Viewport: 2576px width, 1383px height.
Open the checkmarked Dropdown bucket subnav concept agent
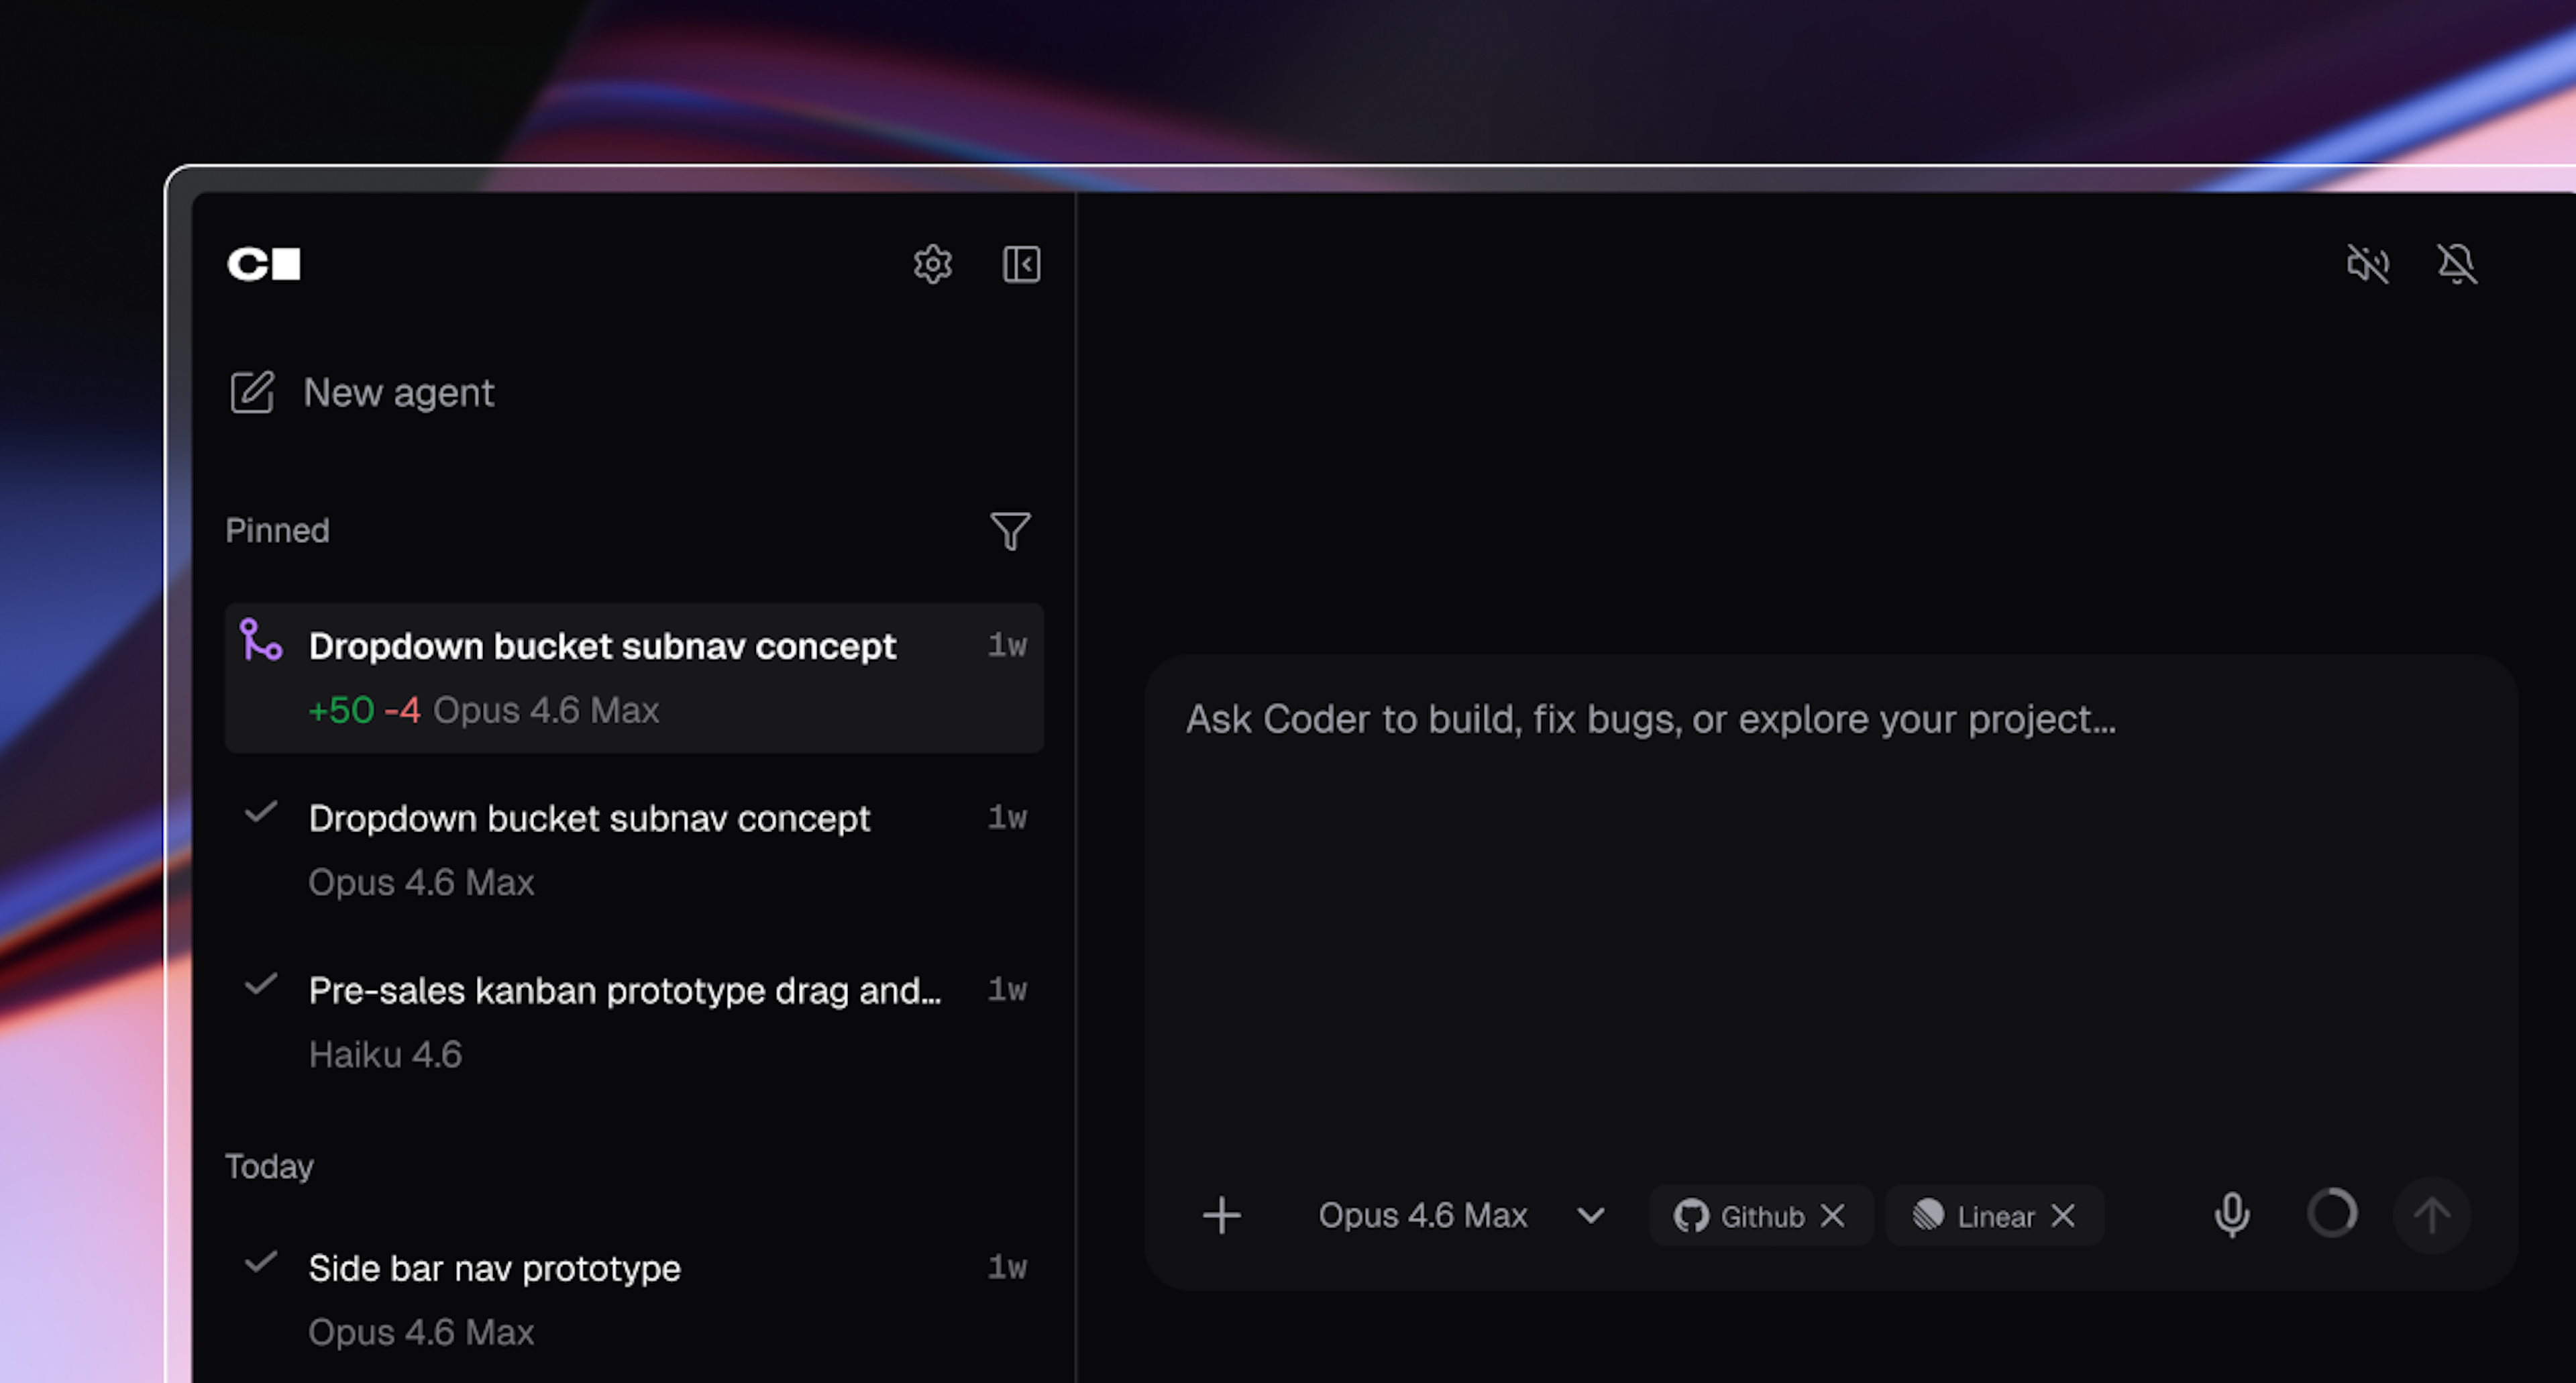(x=634, y=849)
